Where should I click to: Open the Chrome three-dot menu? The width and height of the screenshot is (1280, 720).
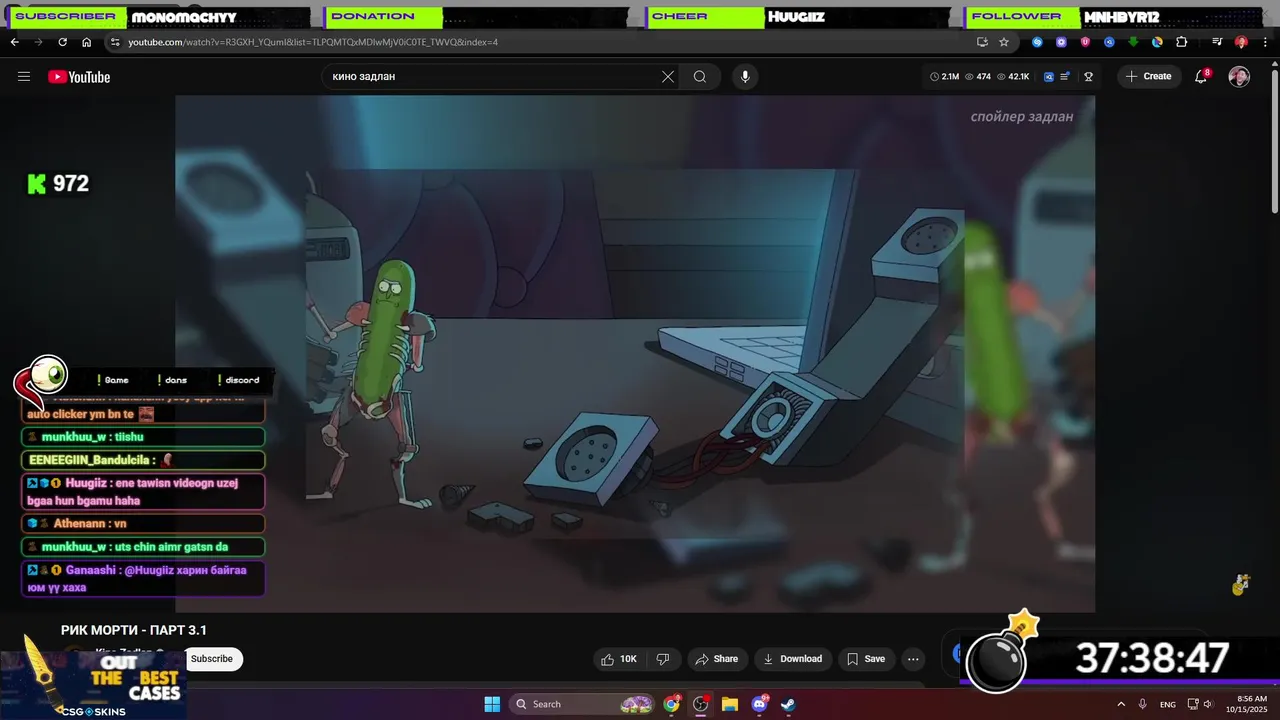point(1265,42)
